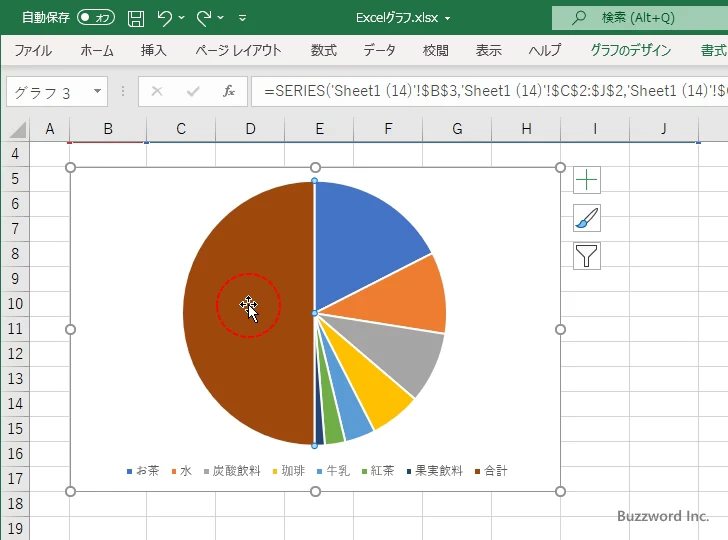Open the Undo history dropdown arrow
The height and width of the screenshot is (540, 728).
tap(182, 18)
